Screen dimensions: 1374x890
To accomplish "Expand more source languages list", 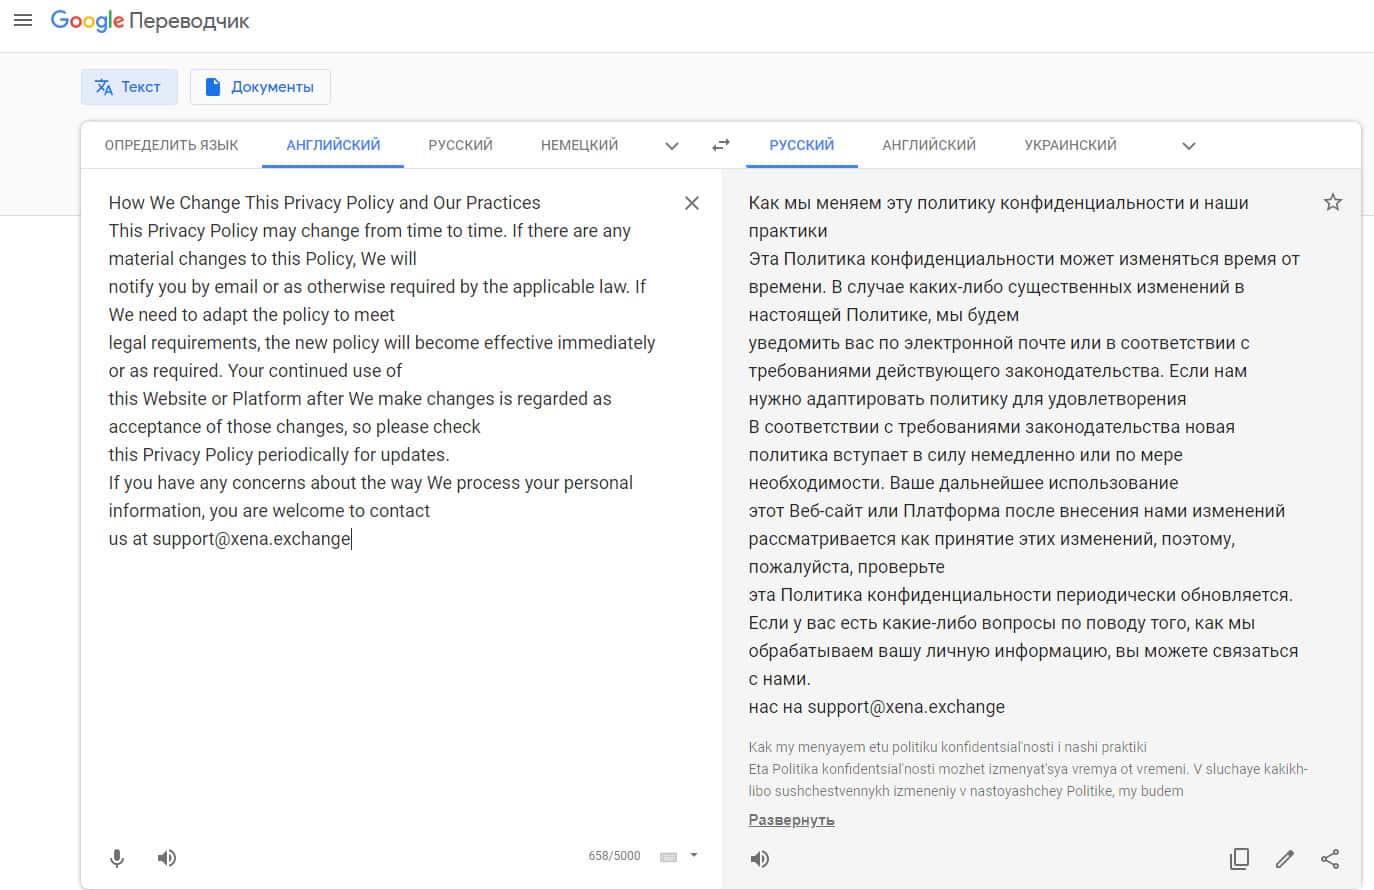I will (x=672, y=146).
